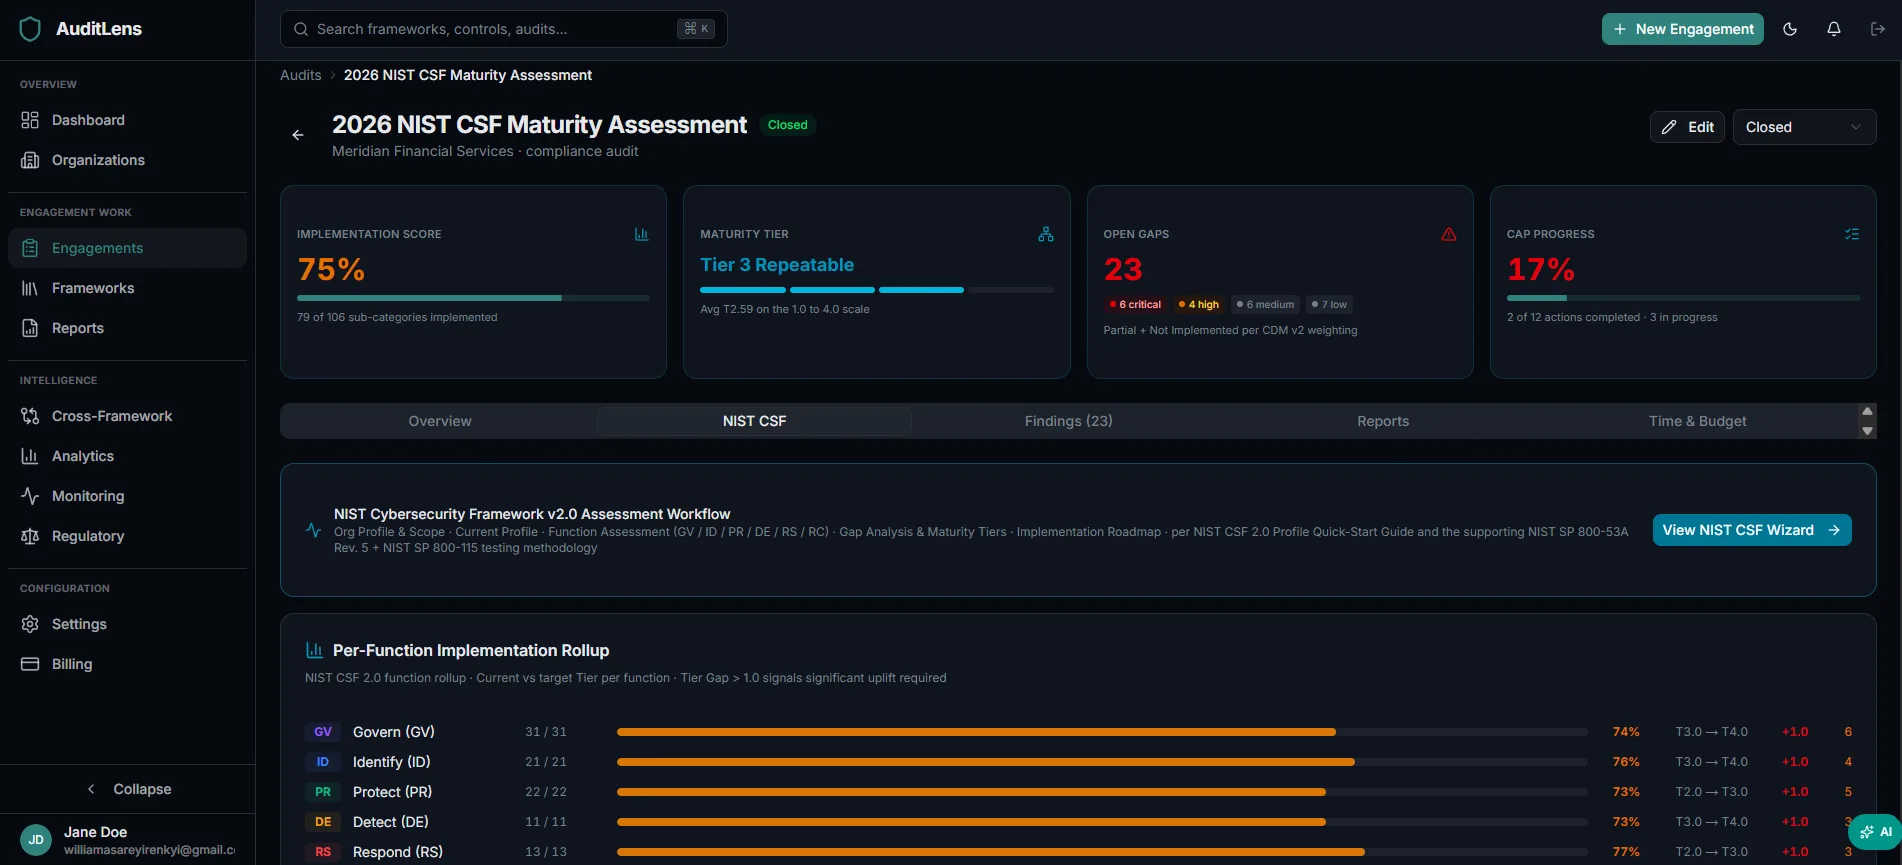Select the NIST CSF tab
The image size is (1902, 865).
coord(755,421)
